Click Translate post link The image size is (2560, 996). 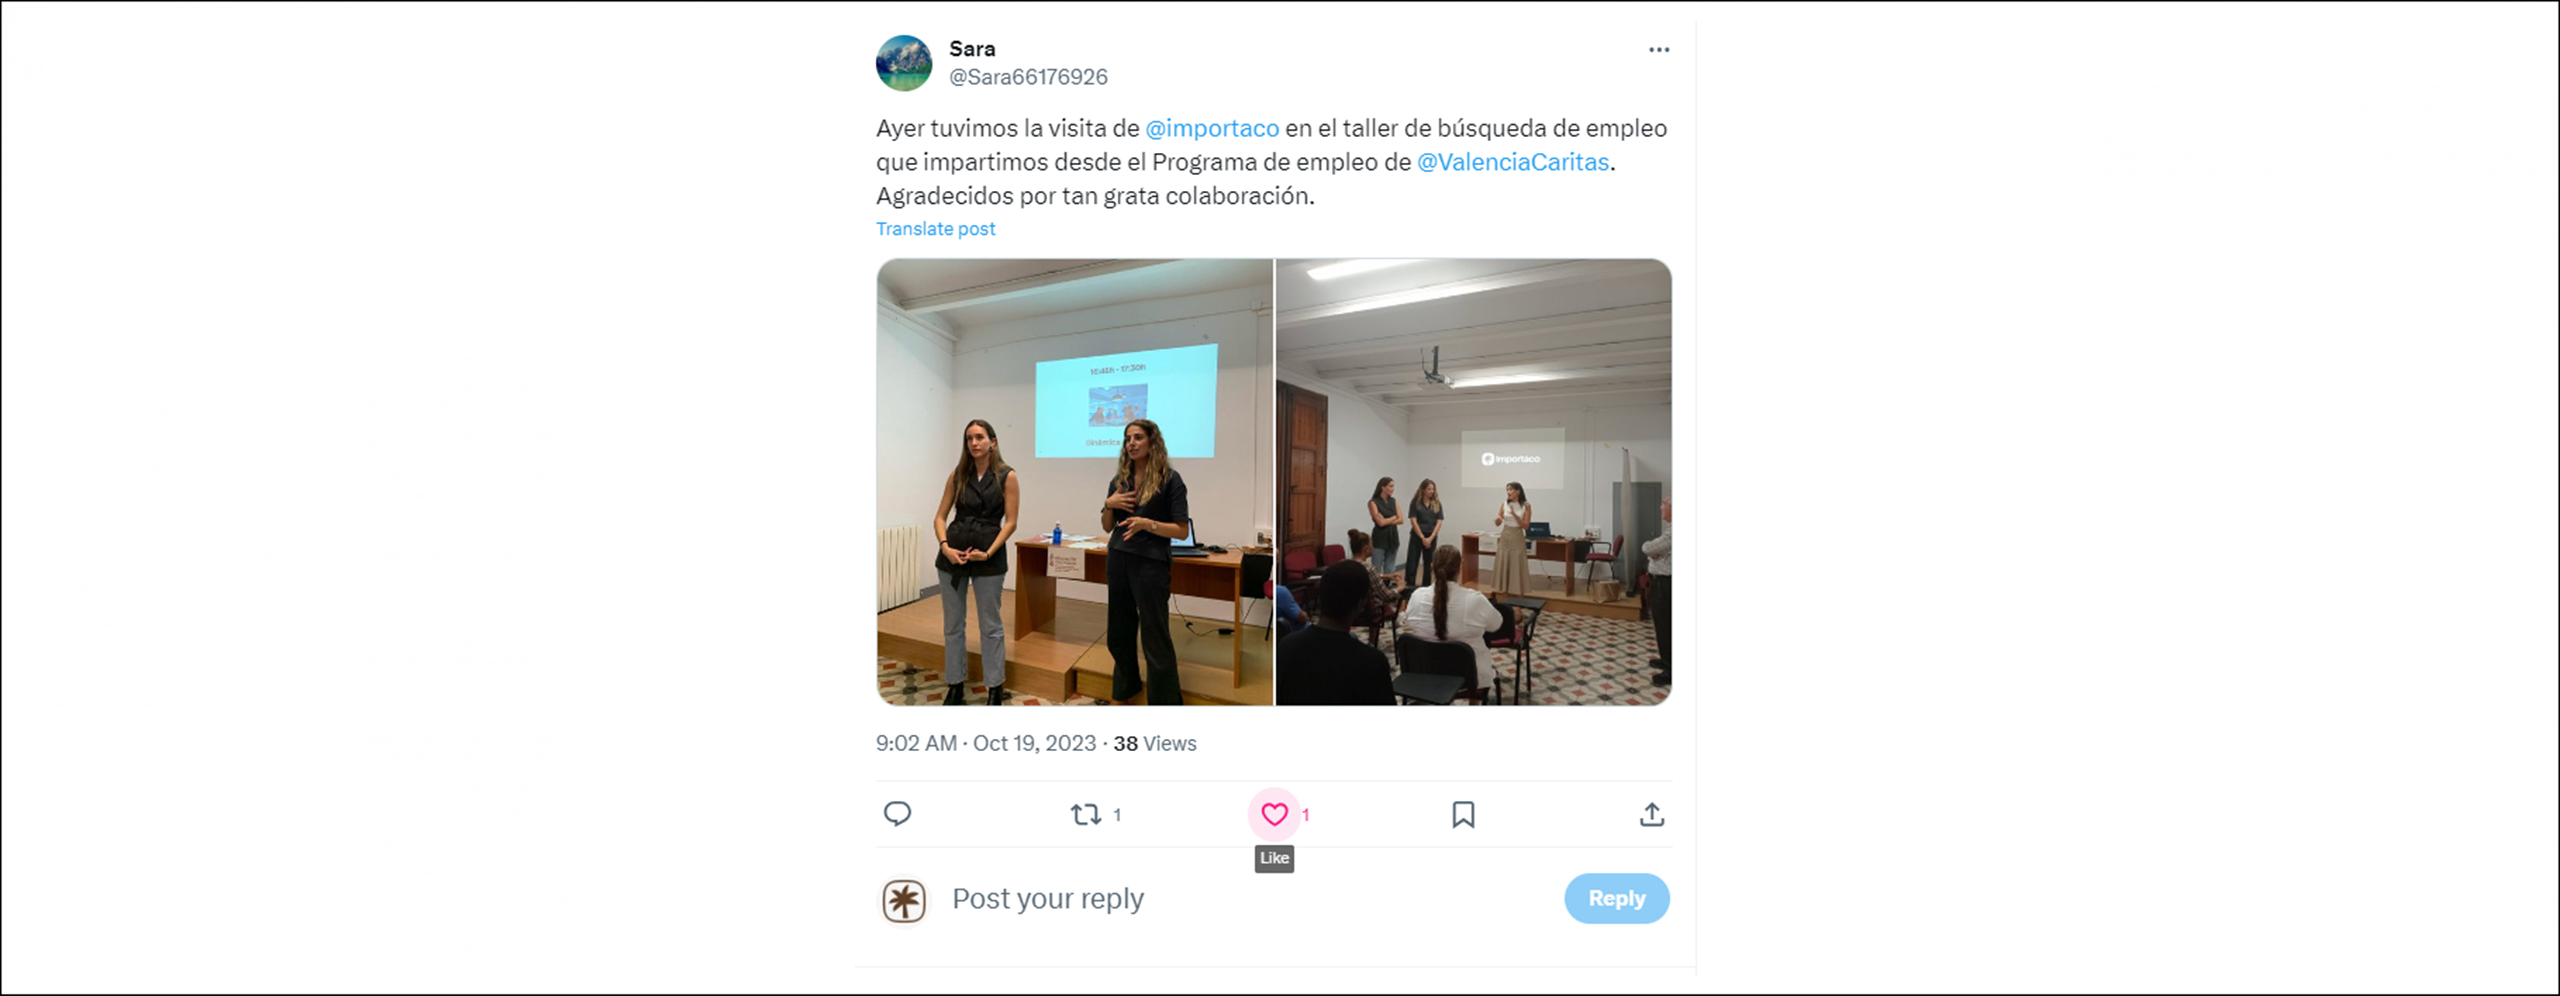coord(936,229)
